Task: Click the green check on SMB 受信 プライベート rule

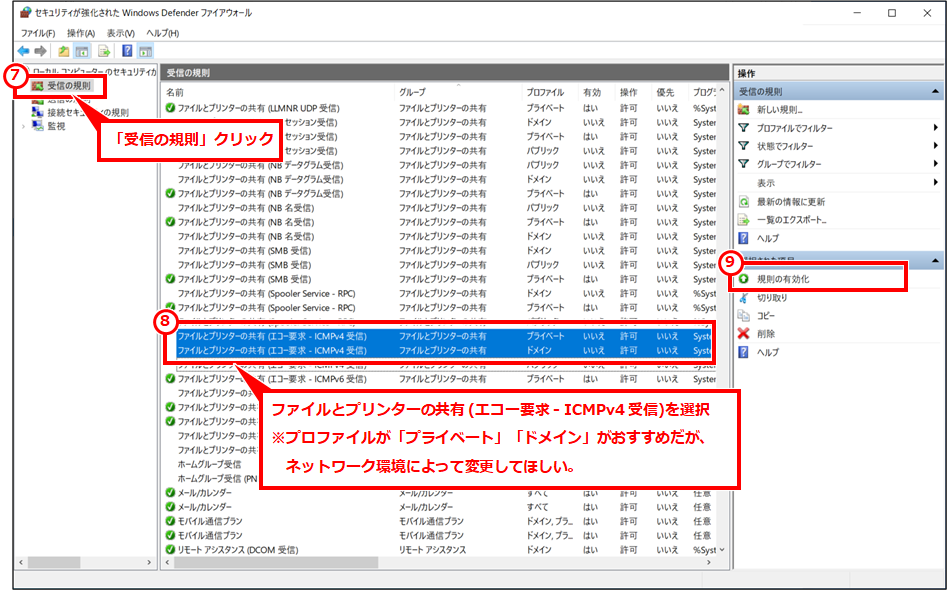Action: tap(170, 279)
